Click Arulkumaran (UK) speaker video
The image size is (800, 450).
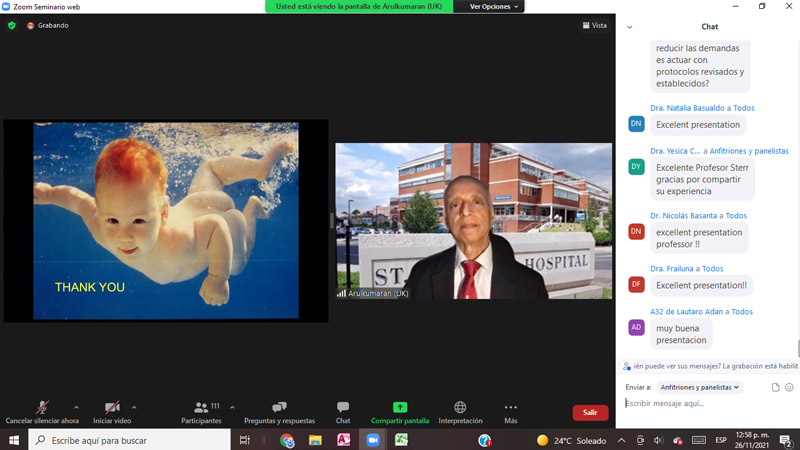coord(473,221)
